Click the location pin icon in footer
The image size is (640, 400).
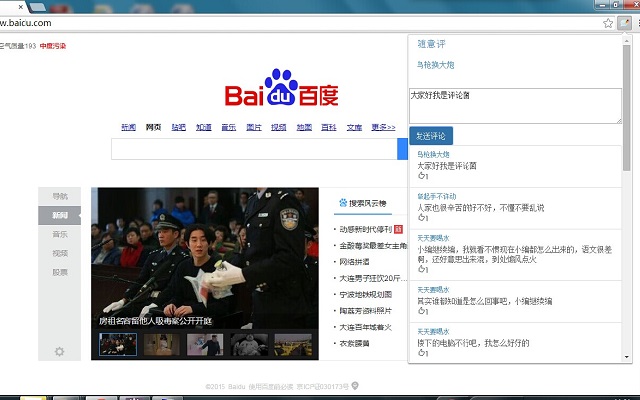click(x=355, y=386)
